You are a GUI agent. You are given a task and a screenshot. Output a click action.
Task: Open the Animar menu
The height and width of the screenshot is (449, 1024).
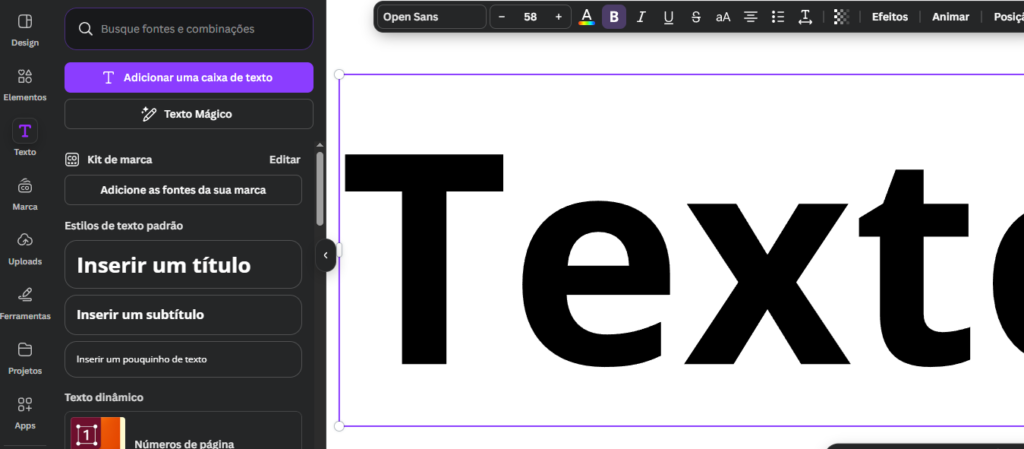950,17
